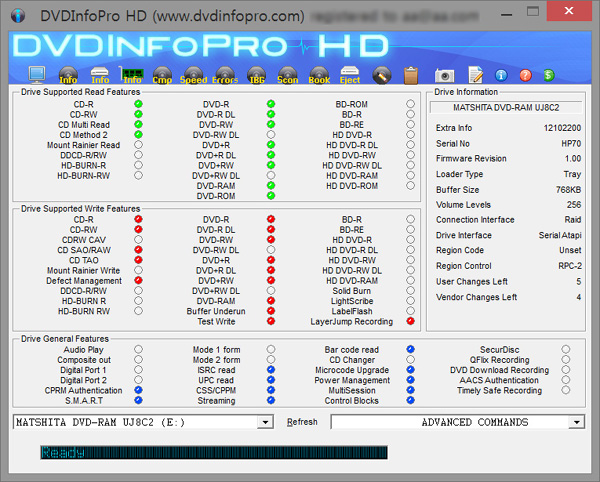Click the LayerJump Recording indicator

click(x=411, y=321)
